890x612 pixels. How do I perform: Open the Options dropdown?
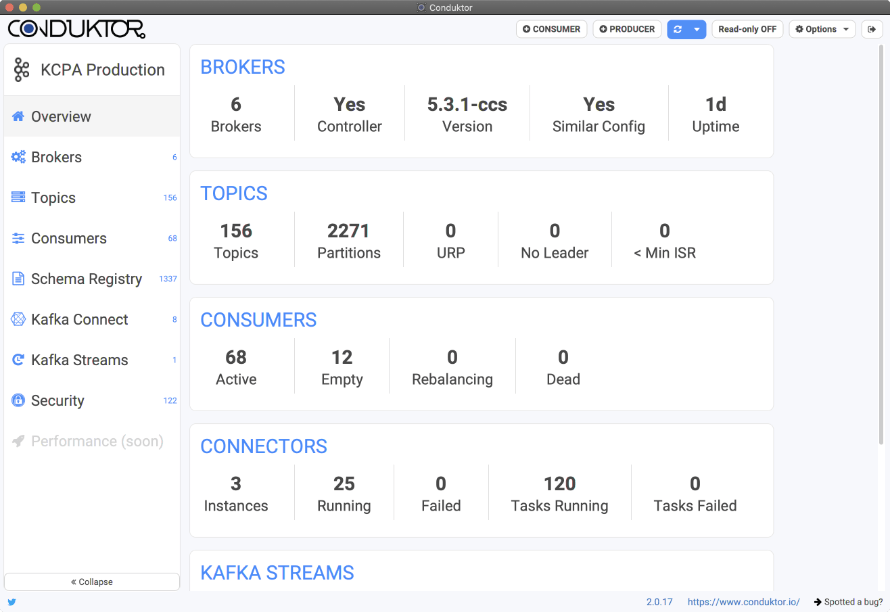(821, 29)
